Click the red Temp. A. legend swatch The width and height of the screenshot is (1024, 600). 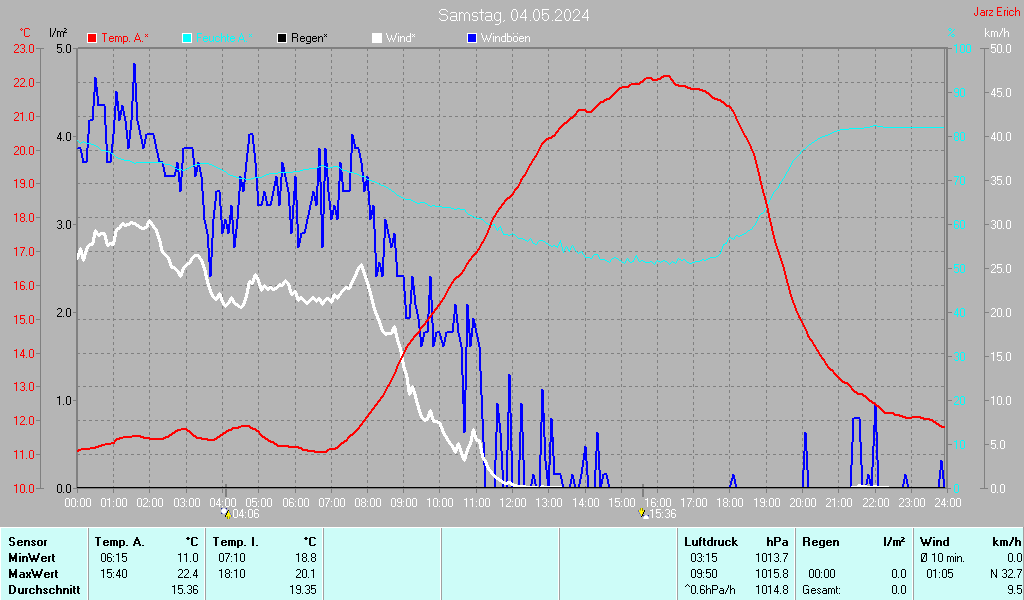pyautogui.click(x=93, y=38)
